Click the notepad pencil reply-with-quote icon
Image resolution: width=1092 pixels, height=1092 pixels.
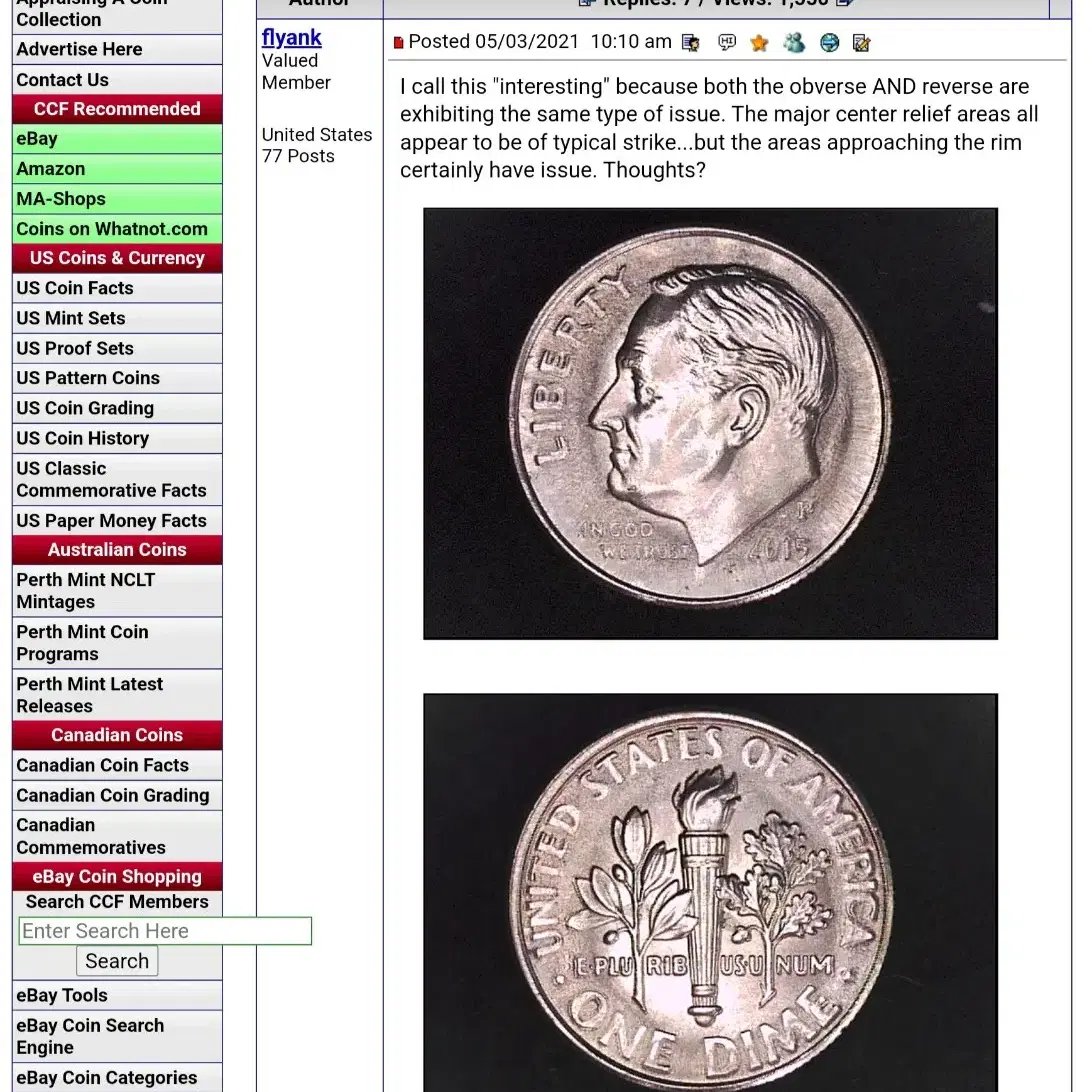(861, 43)
